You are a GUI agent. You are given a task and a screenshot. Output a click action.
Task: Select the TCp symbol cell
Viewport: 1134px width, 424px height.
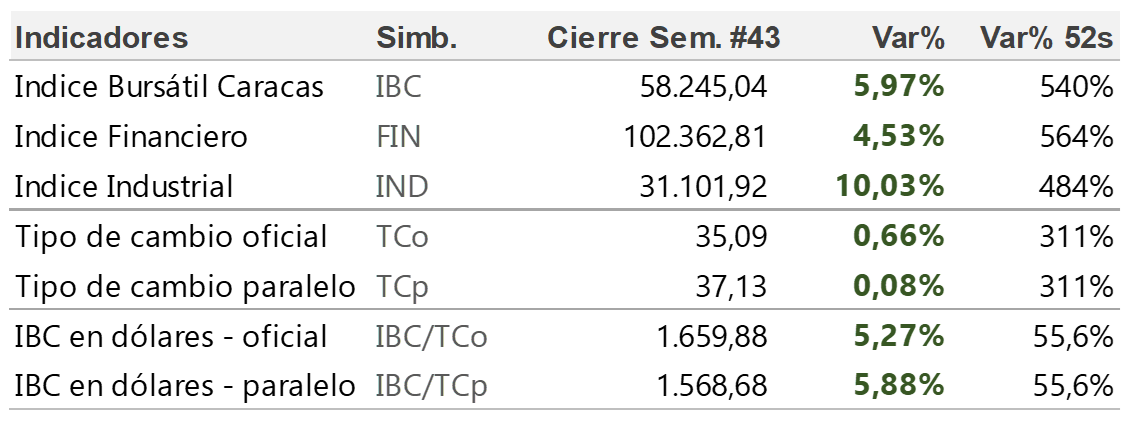(x=402, y=287)
